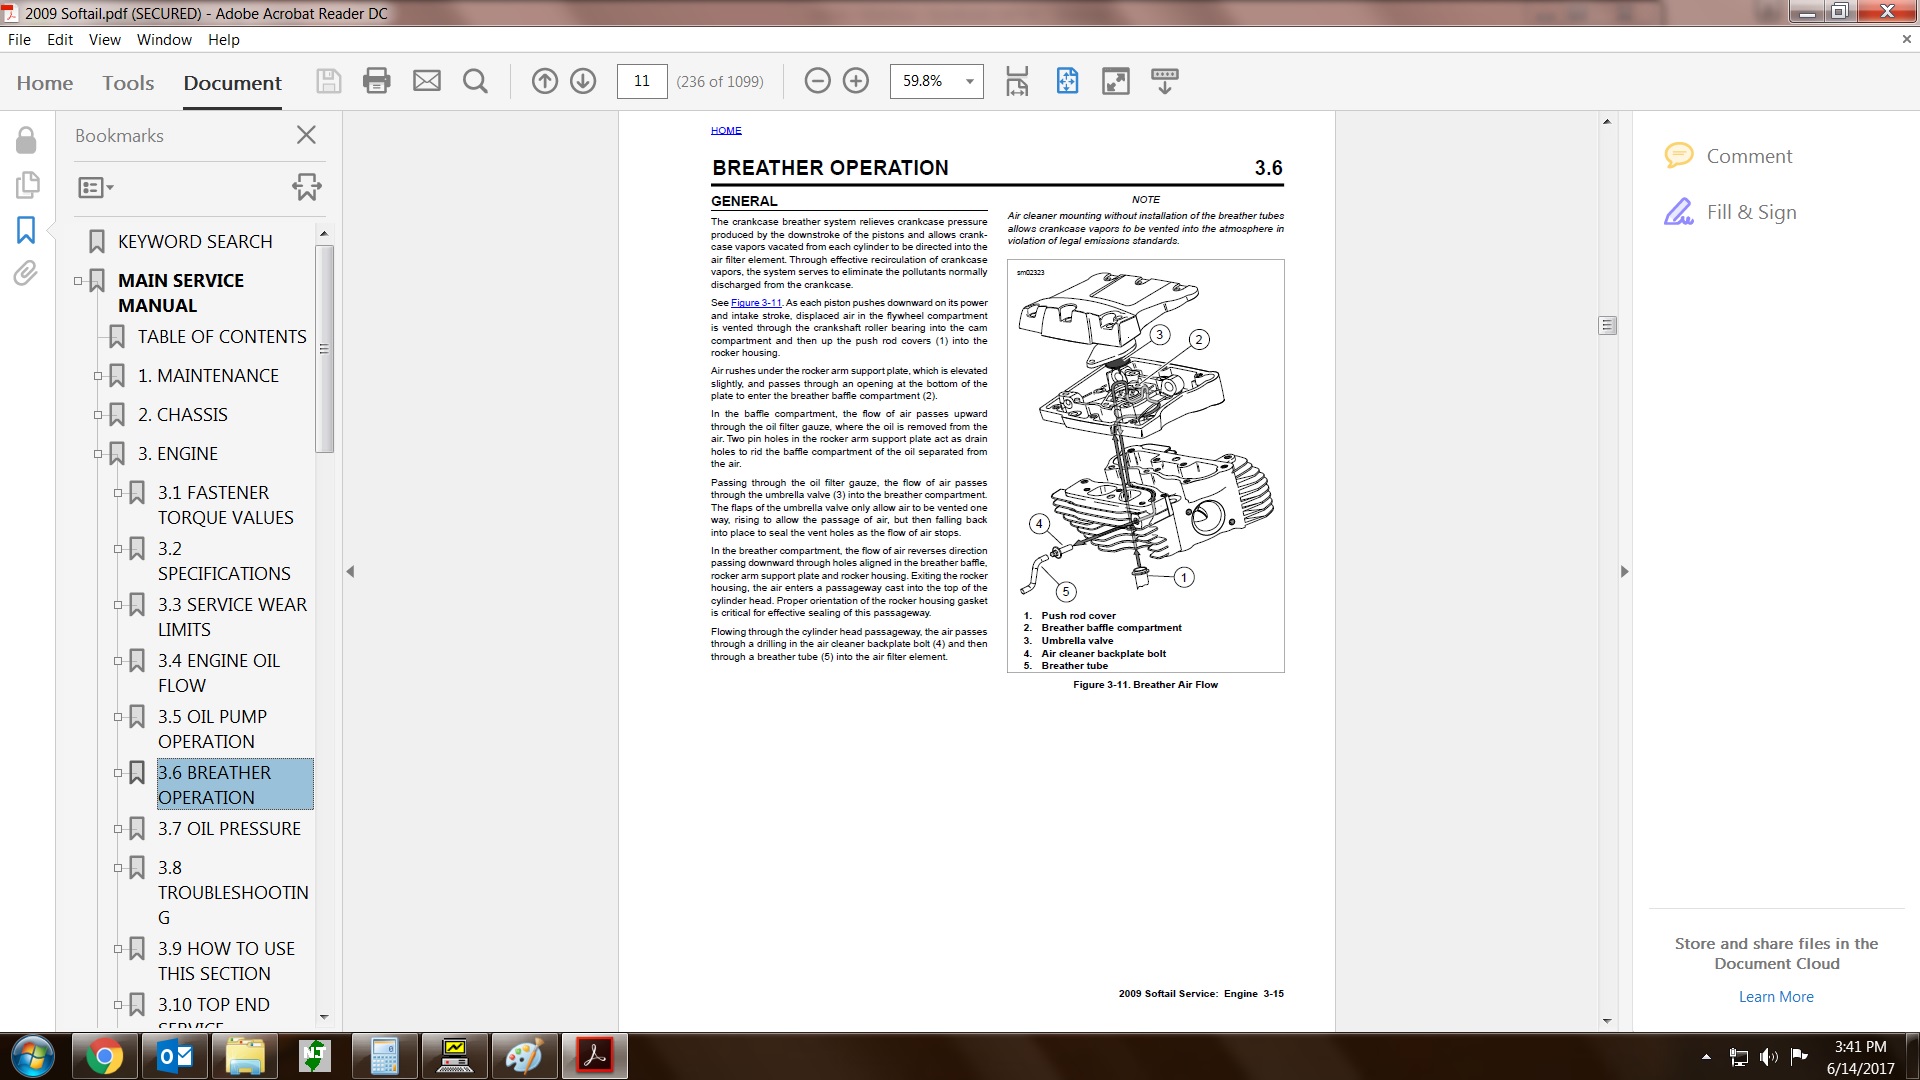
Task: Click the Find text magnifier icon
Action: point(476,81)
